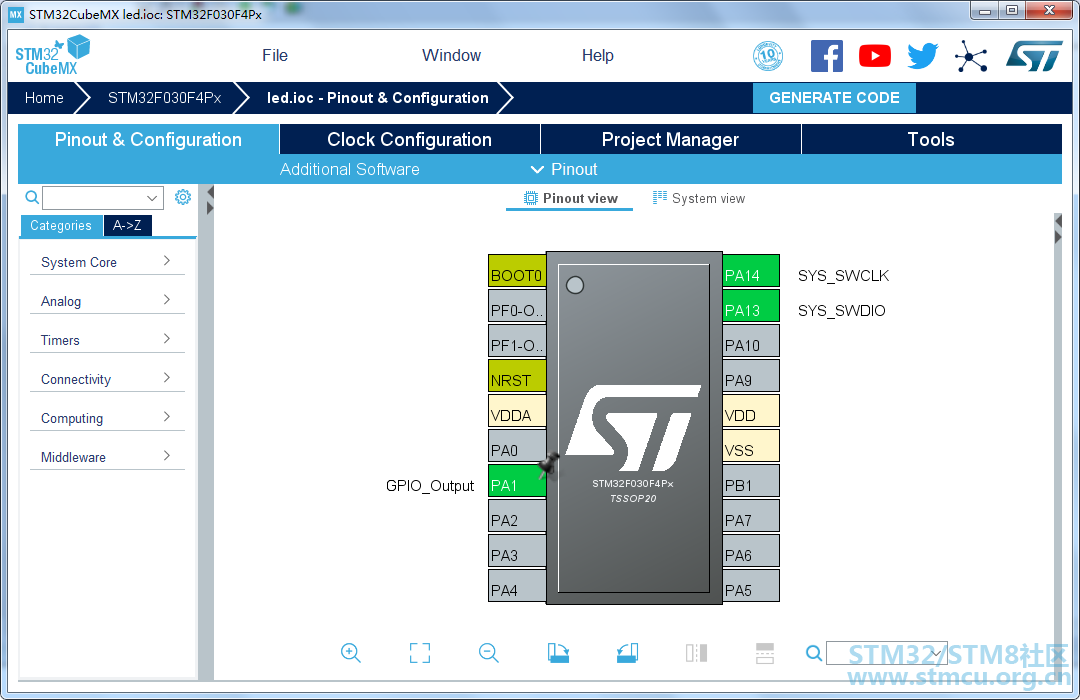Click the fit-to-screen frame icon
1080x700 pixels.
pyautogui.click(x=419, y=652)
